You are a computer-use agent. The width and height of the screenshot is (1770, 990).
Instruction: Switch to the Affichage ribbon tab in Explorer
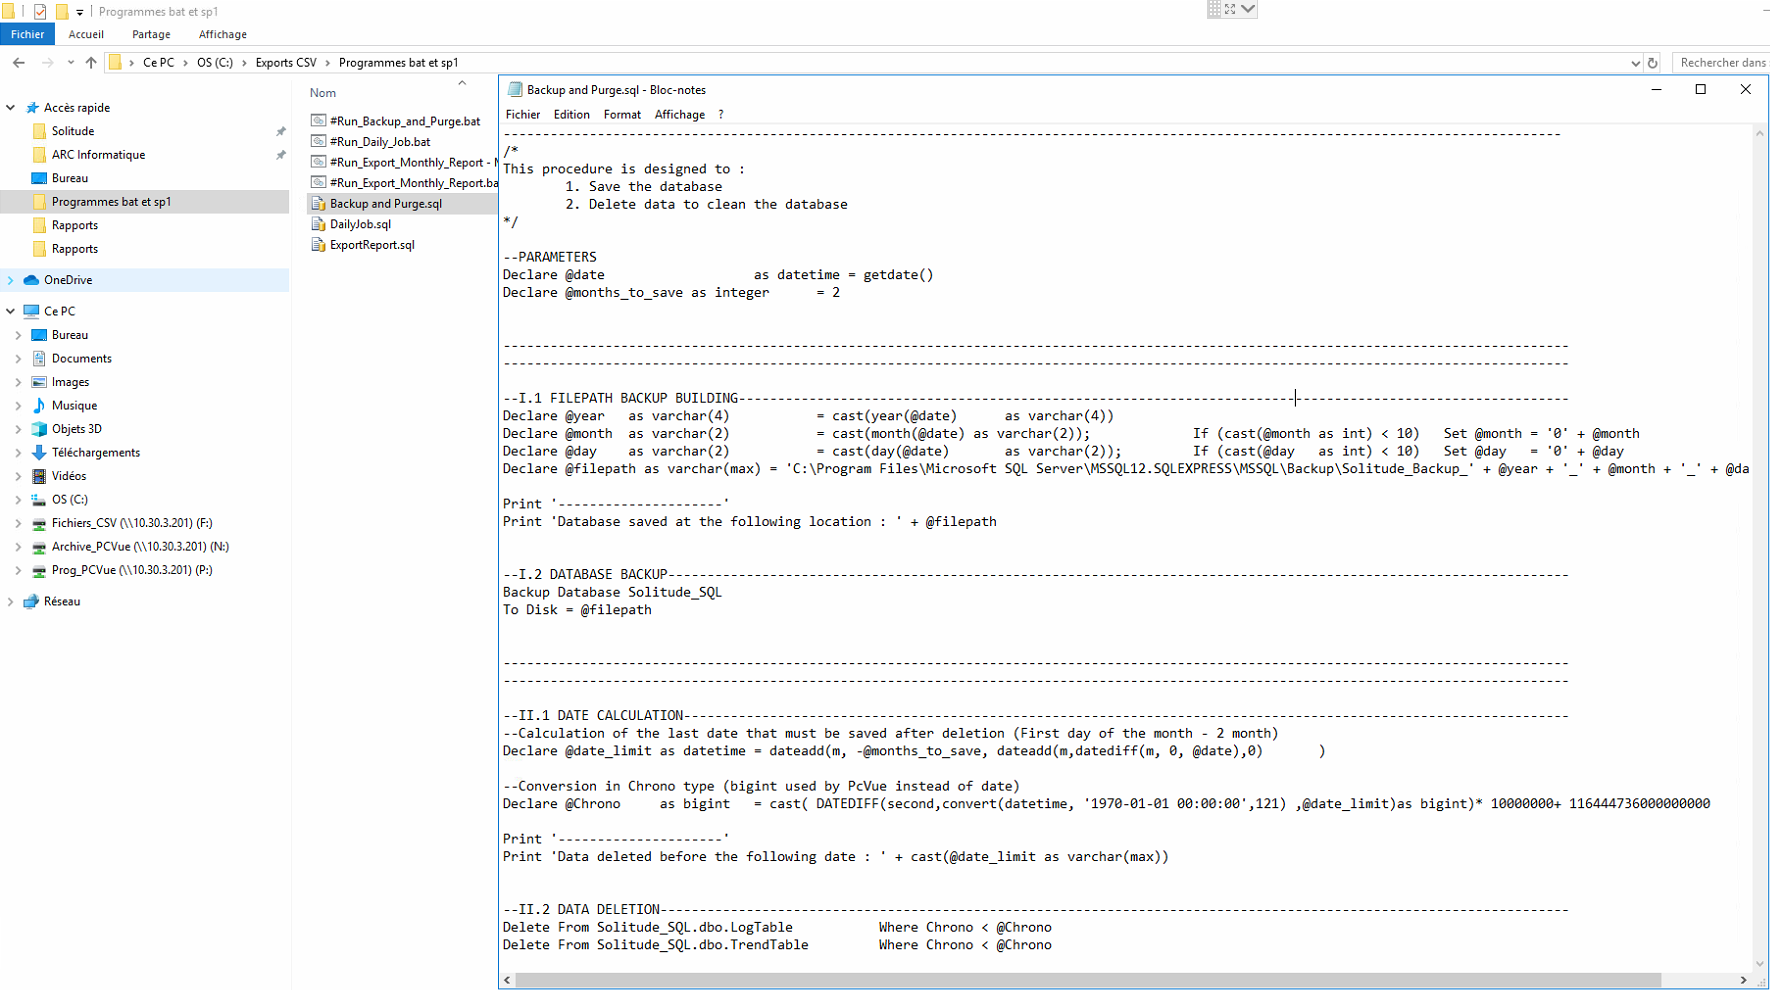click(x=222, y=34)
